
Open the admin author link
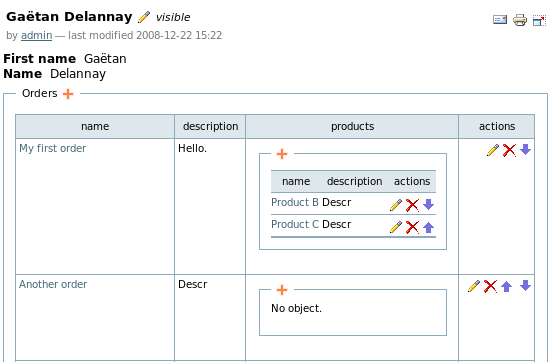37,35
